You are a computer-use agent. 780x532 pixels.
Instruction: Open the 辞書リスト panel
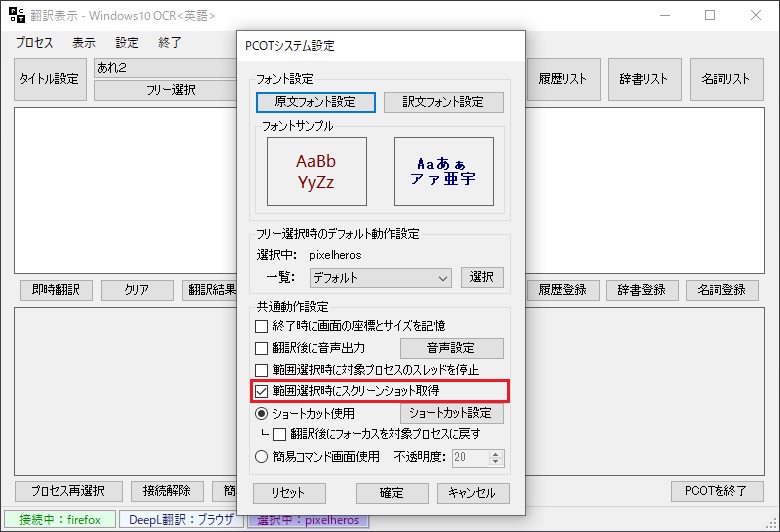pyautogui.click(x=644, y=79)
